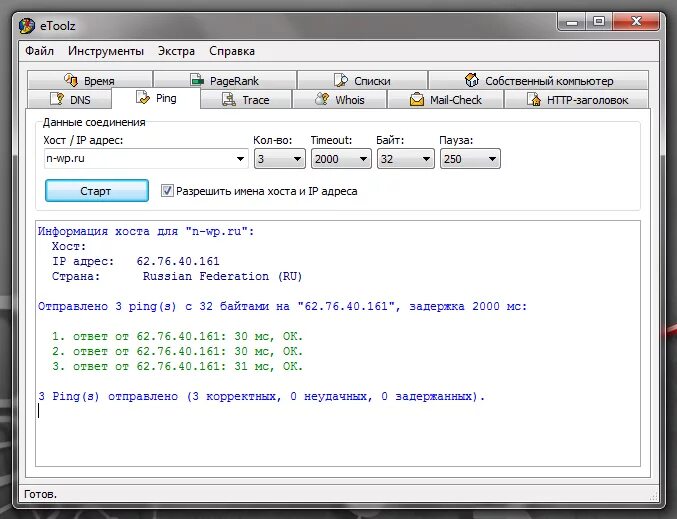Screen dimensions: 677x519
Task: Click the clock icon on Время tab
Action: 71,80
